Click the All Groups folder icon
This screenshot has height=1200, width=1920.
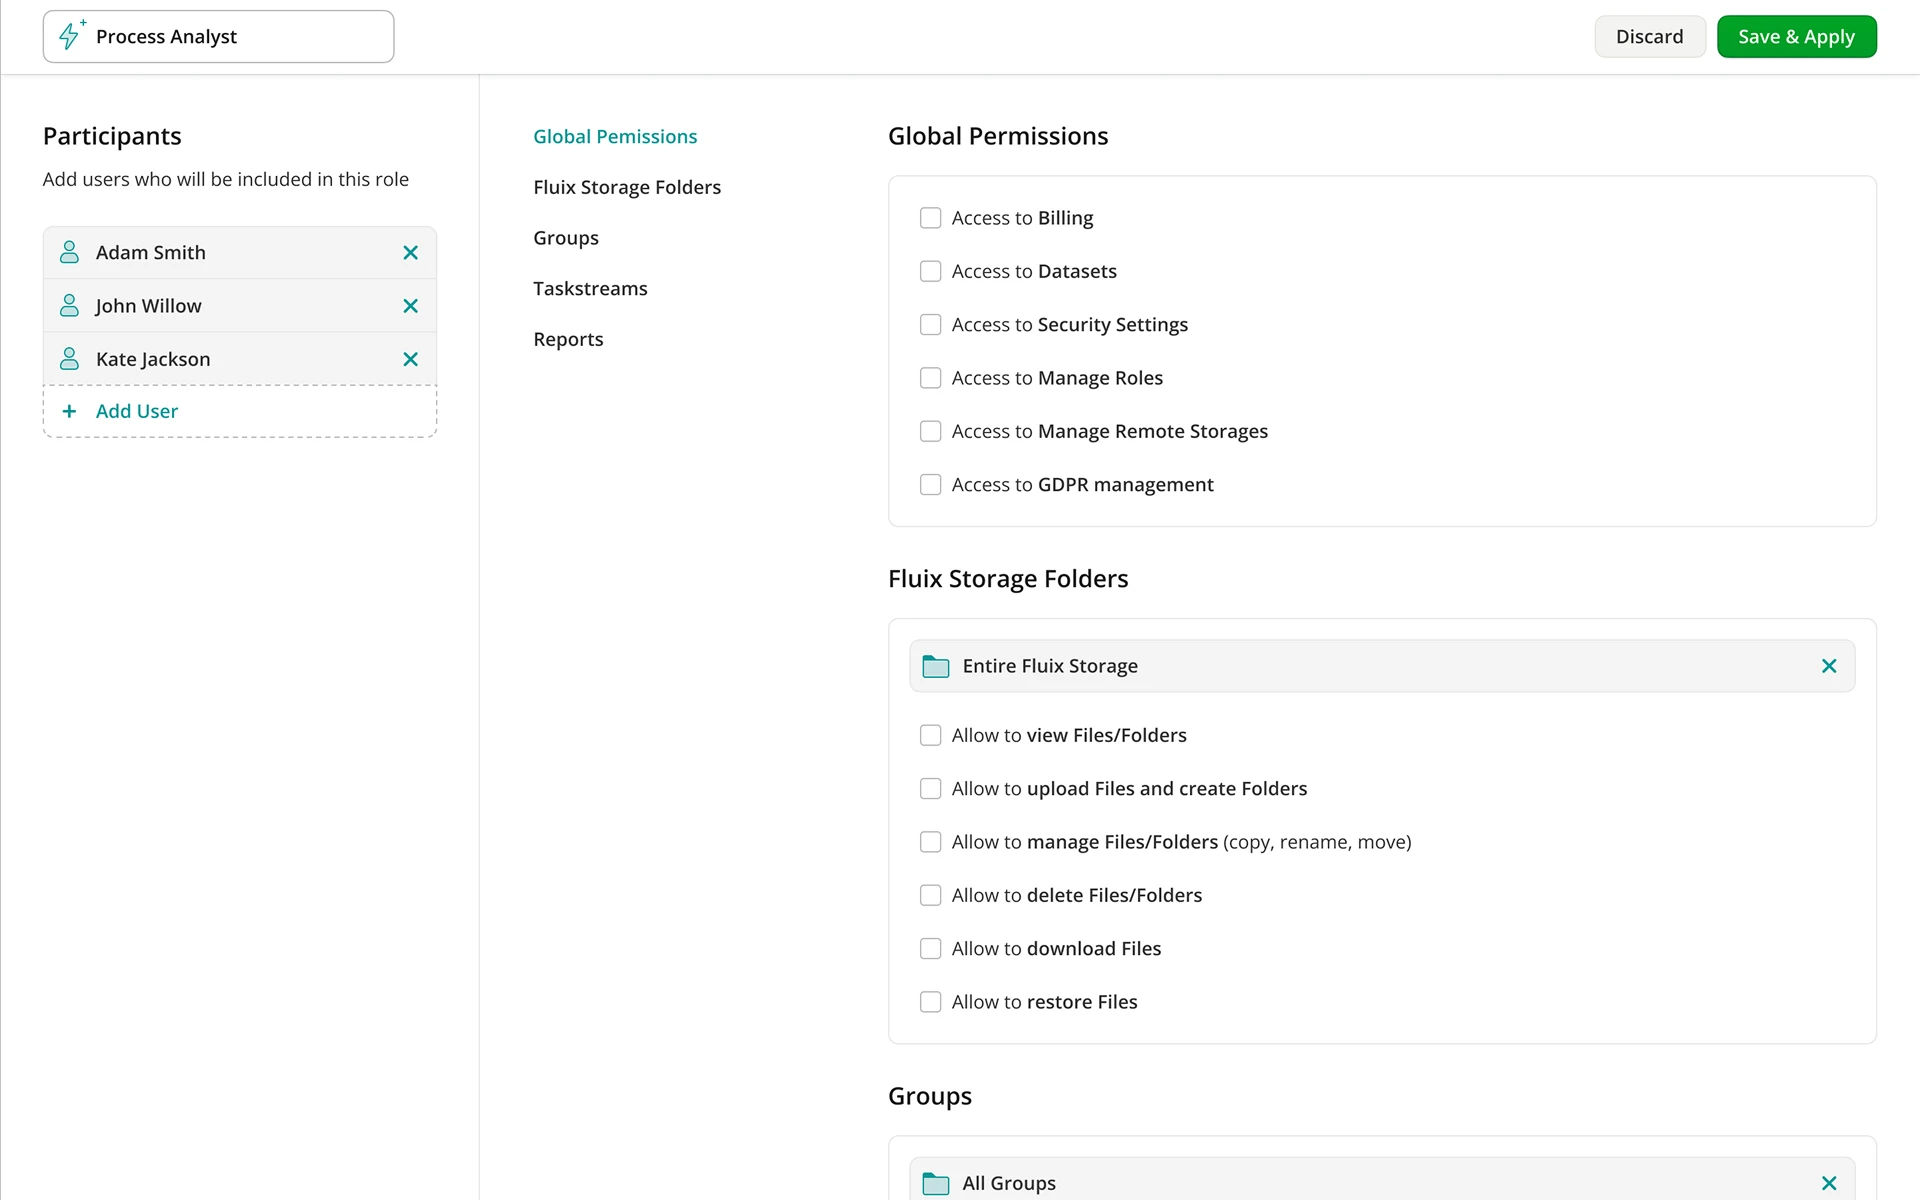[x=935, y=1183]
